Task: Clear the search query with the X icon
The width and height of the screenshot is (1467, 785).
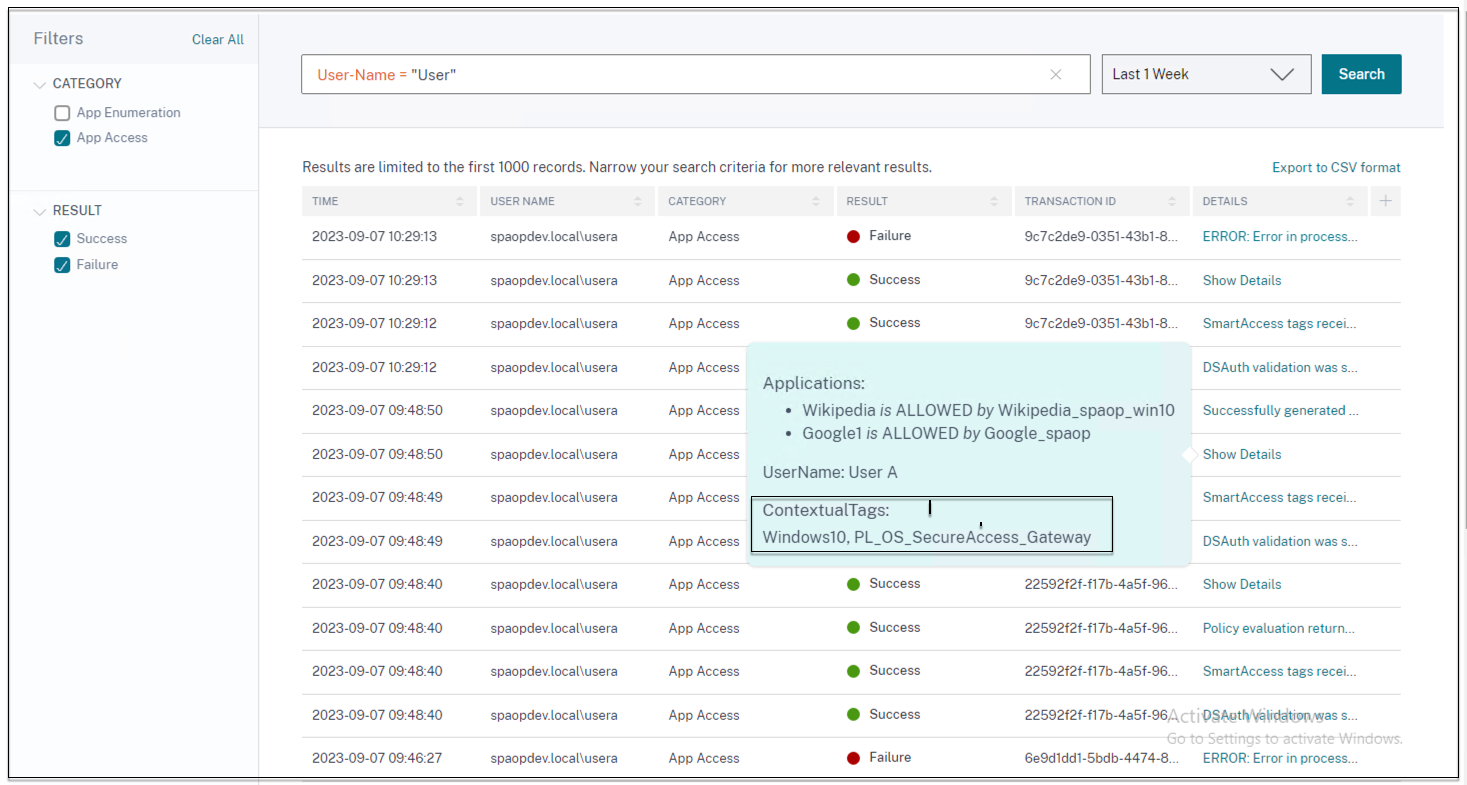Action: pyautogui.click(x=1055, y=75)
